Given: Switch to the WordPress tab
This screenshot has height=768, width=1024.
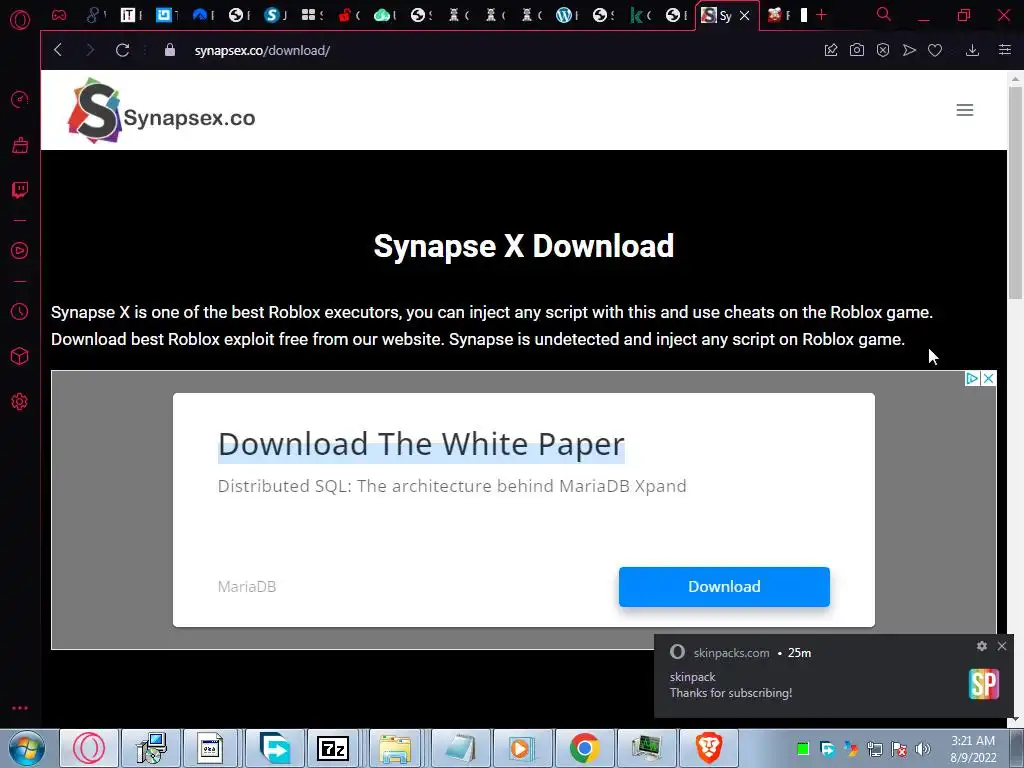Looking at the screenshot, I should tap(566, 15).
